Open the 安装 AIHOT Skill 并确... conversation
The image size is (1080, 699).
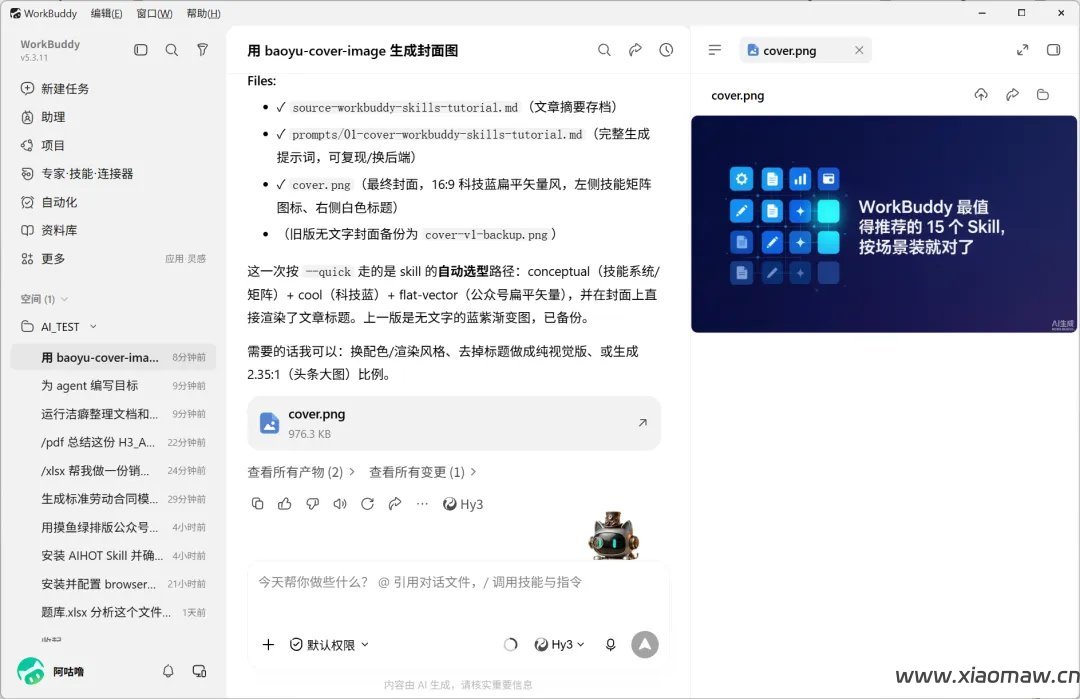[x=114, y=555]
